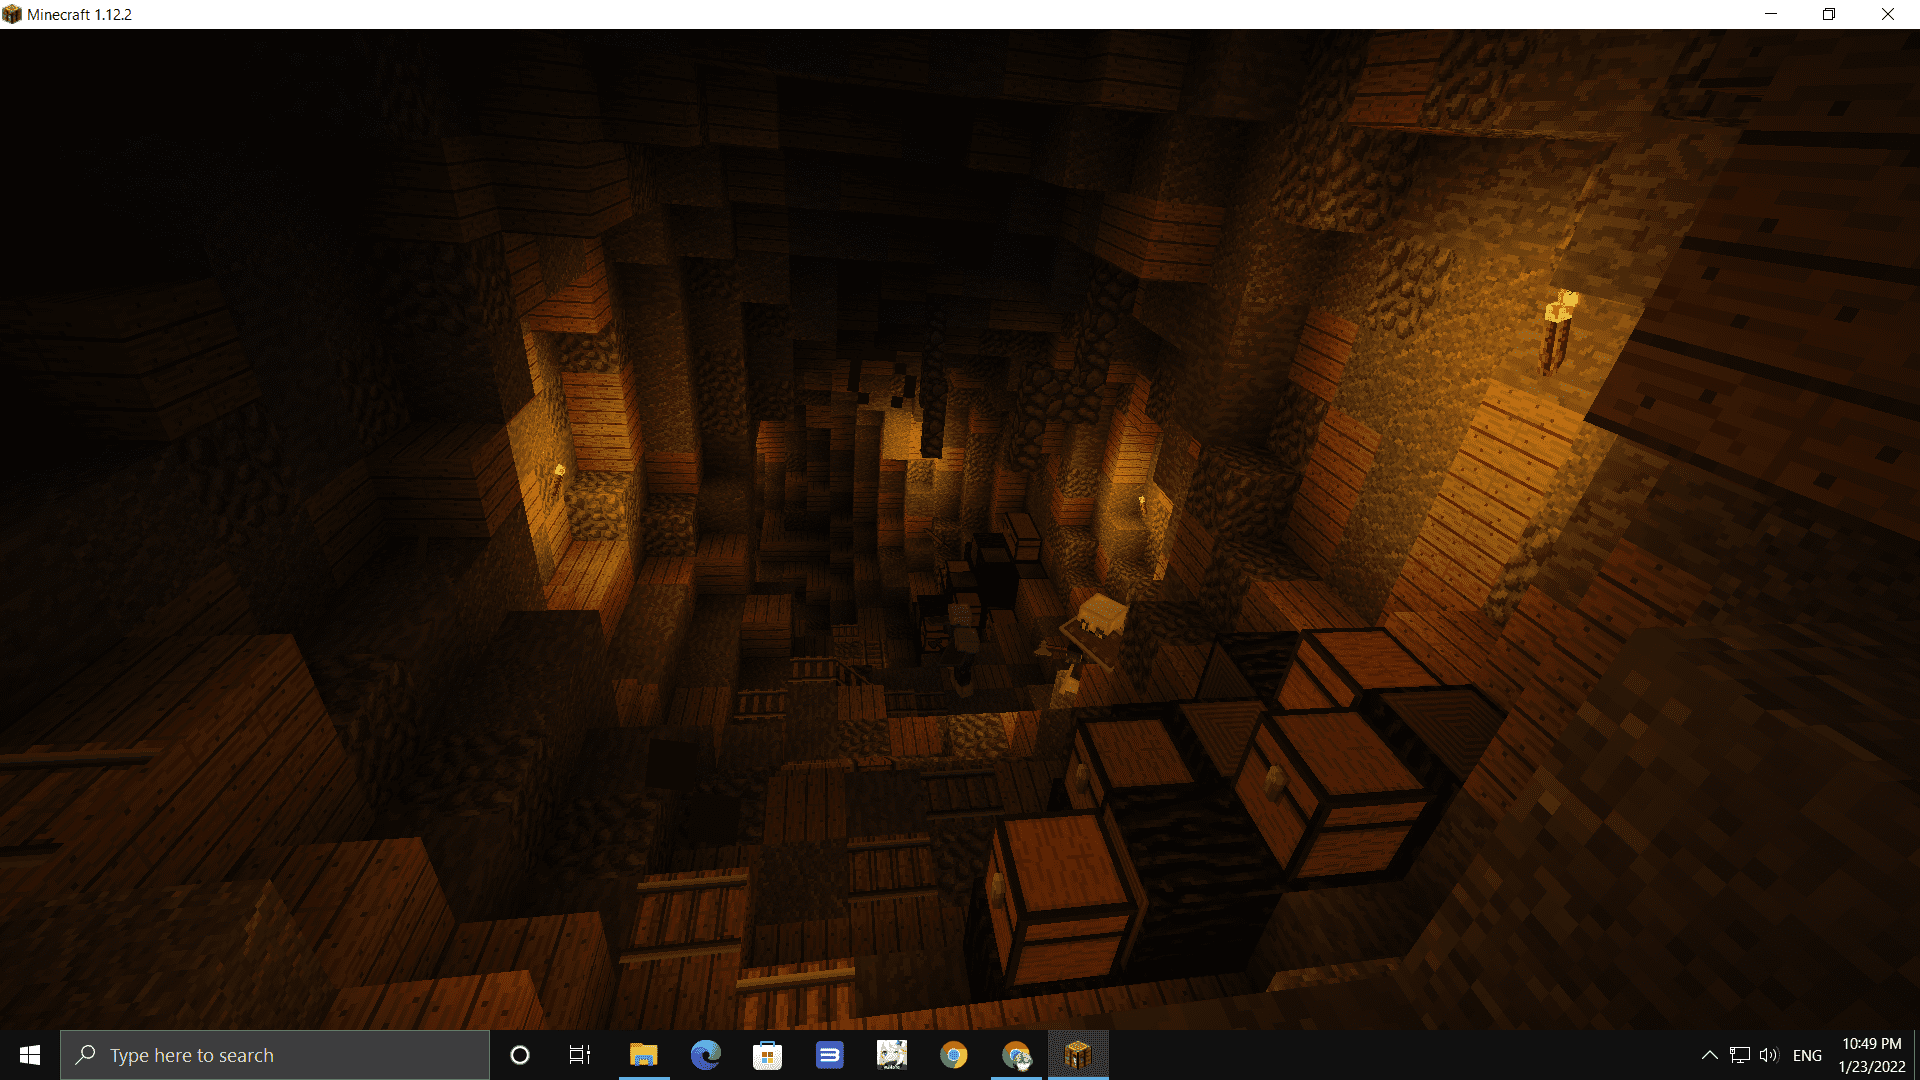Open Task View on the taskbar
This screenshot has width=1920, height=1080.
click(x=580, y=1055)
